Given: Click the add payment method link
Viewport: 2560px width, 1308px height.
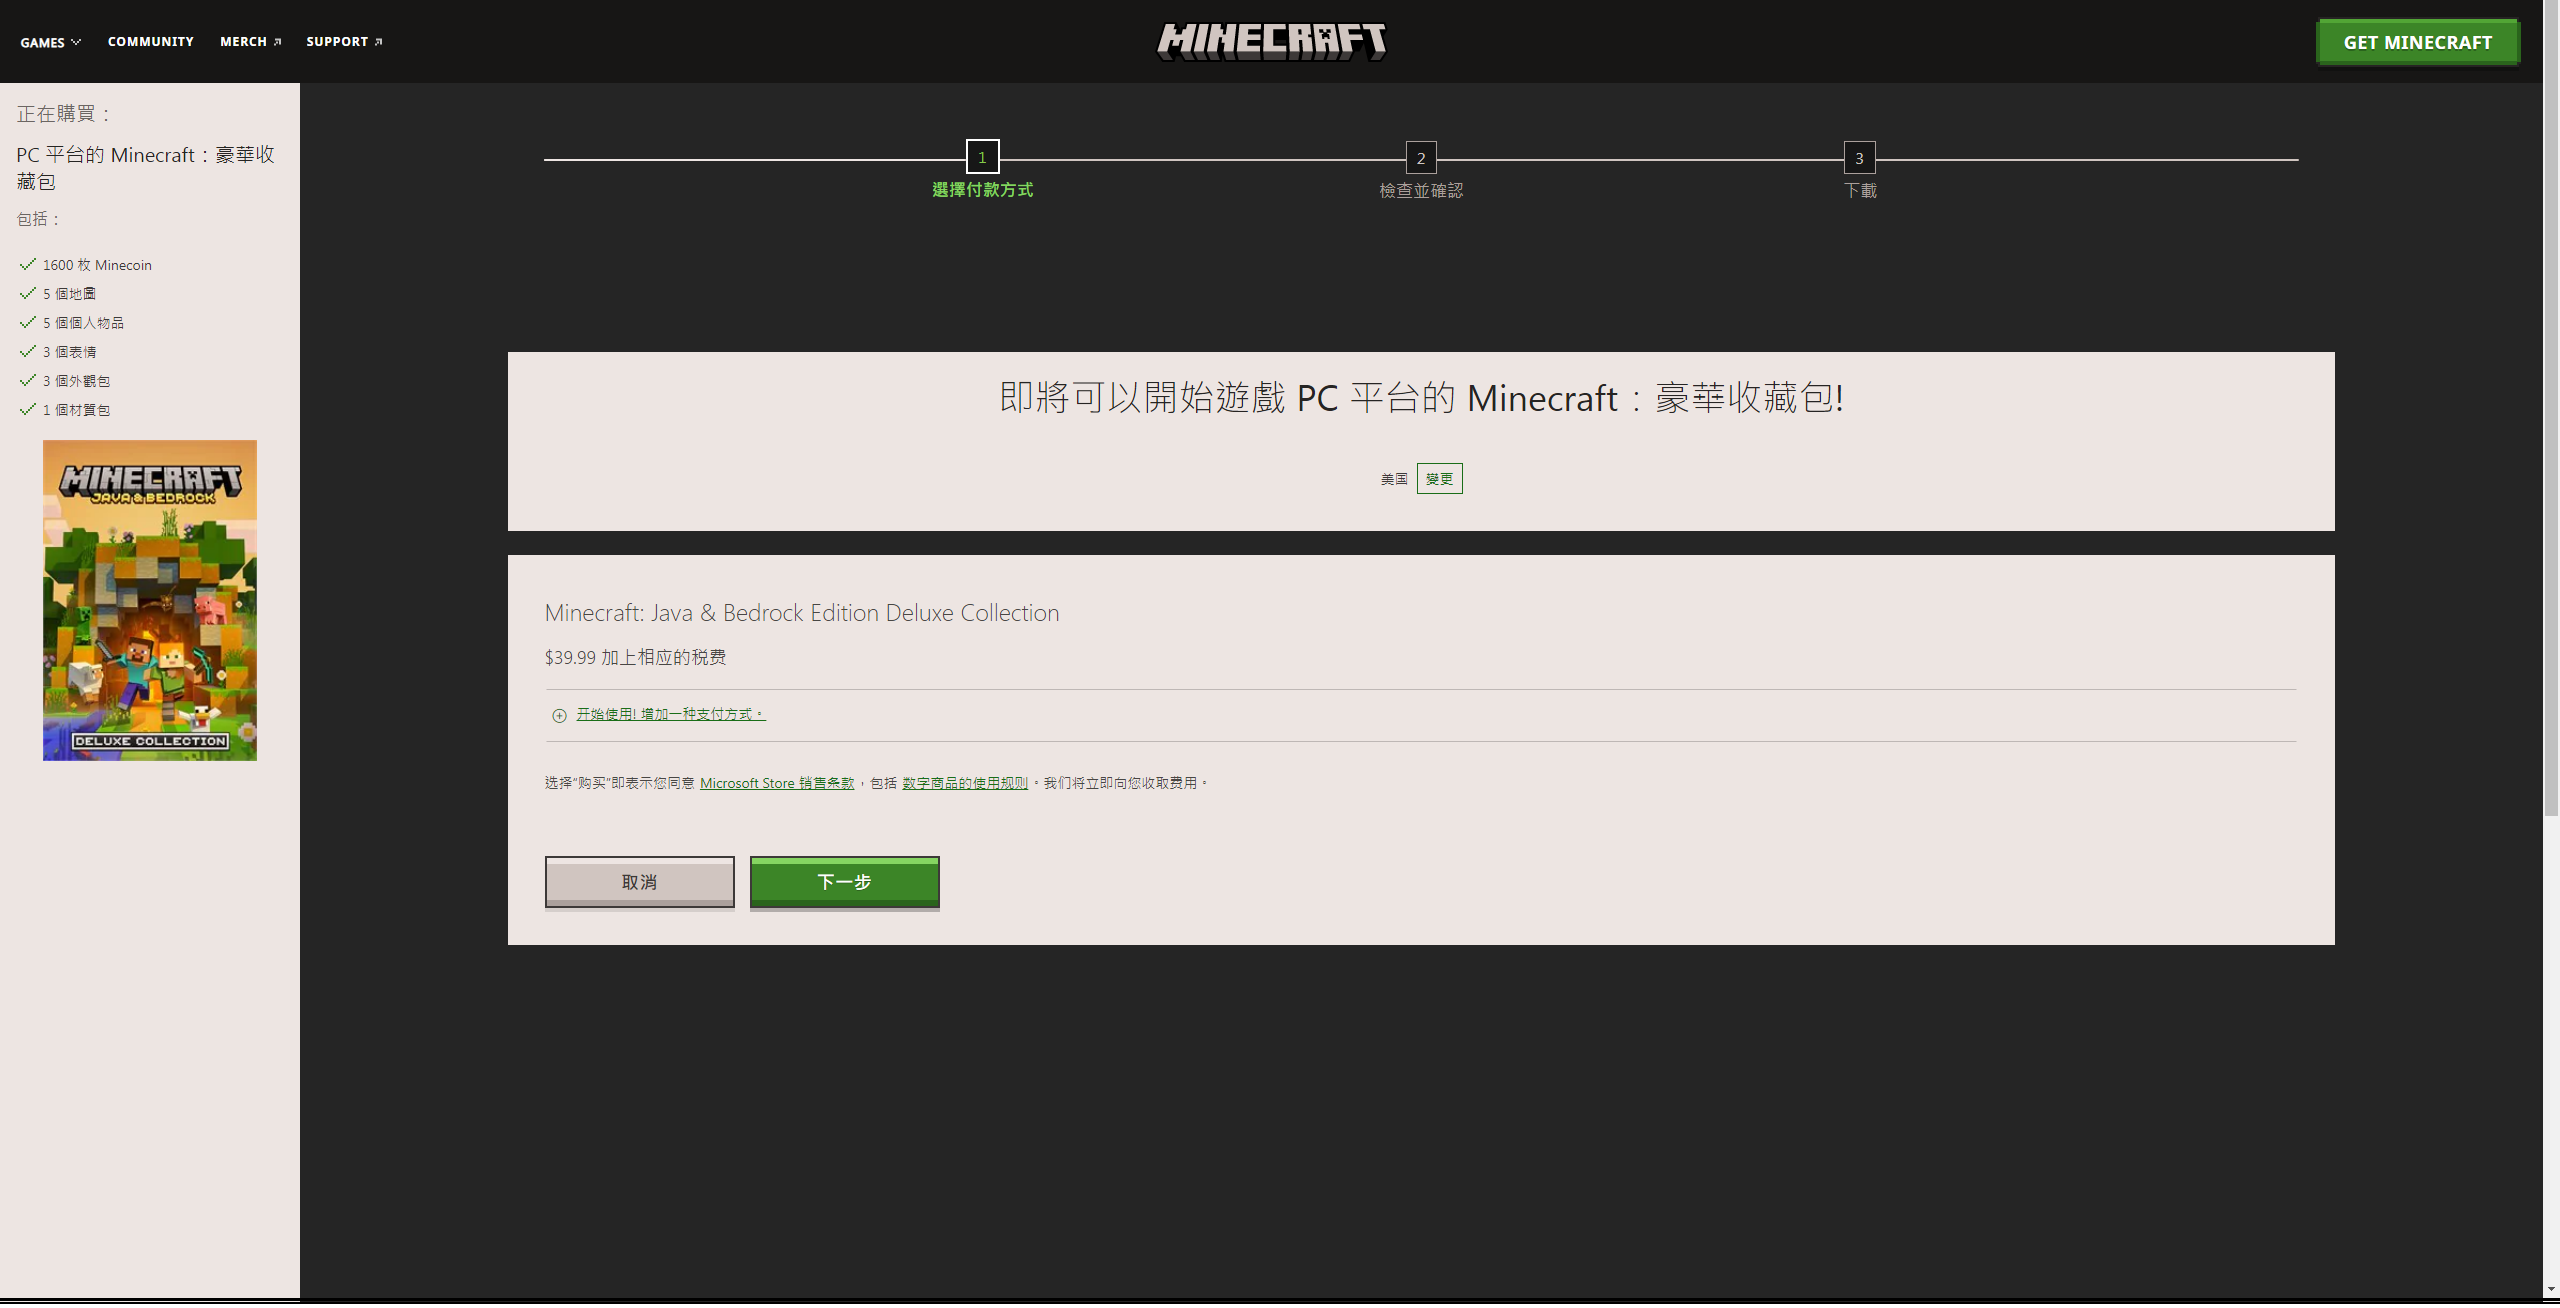Looking at the screenshot, I should coord(670,714).
